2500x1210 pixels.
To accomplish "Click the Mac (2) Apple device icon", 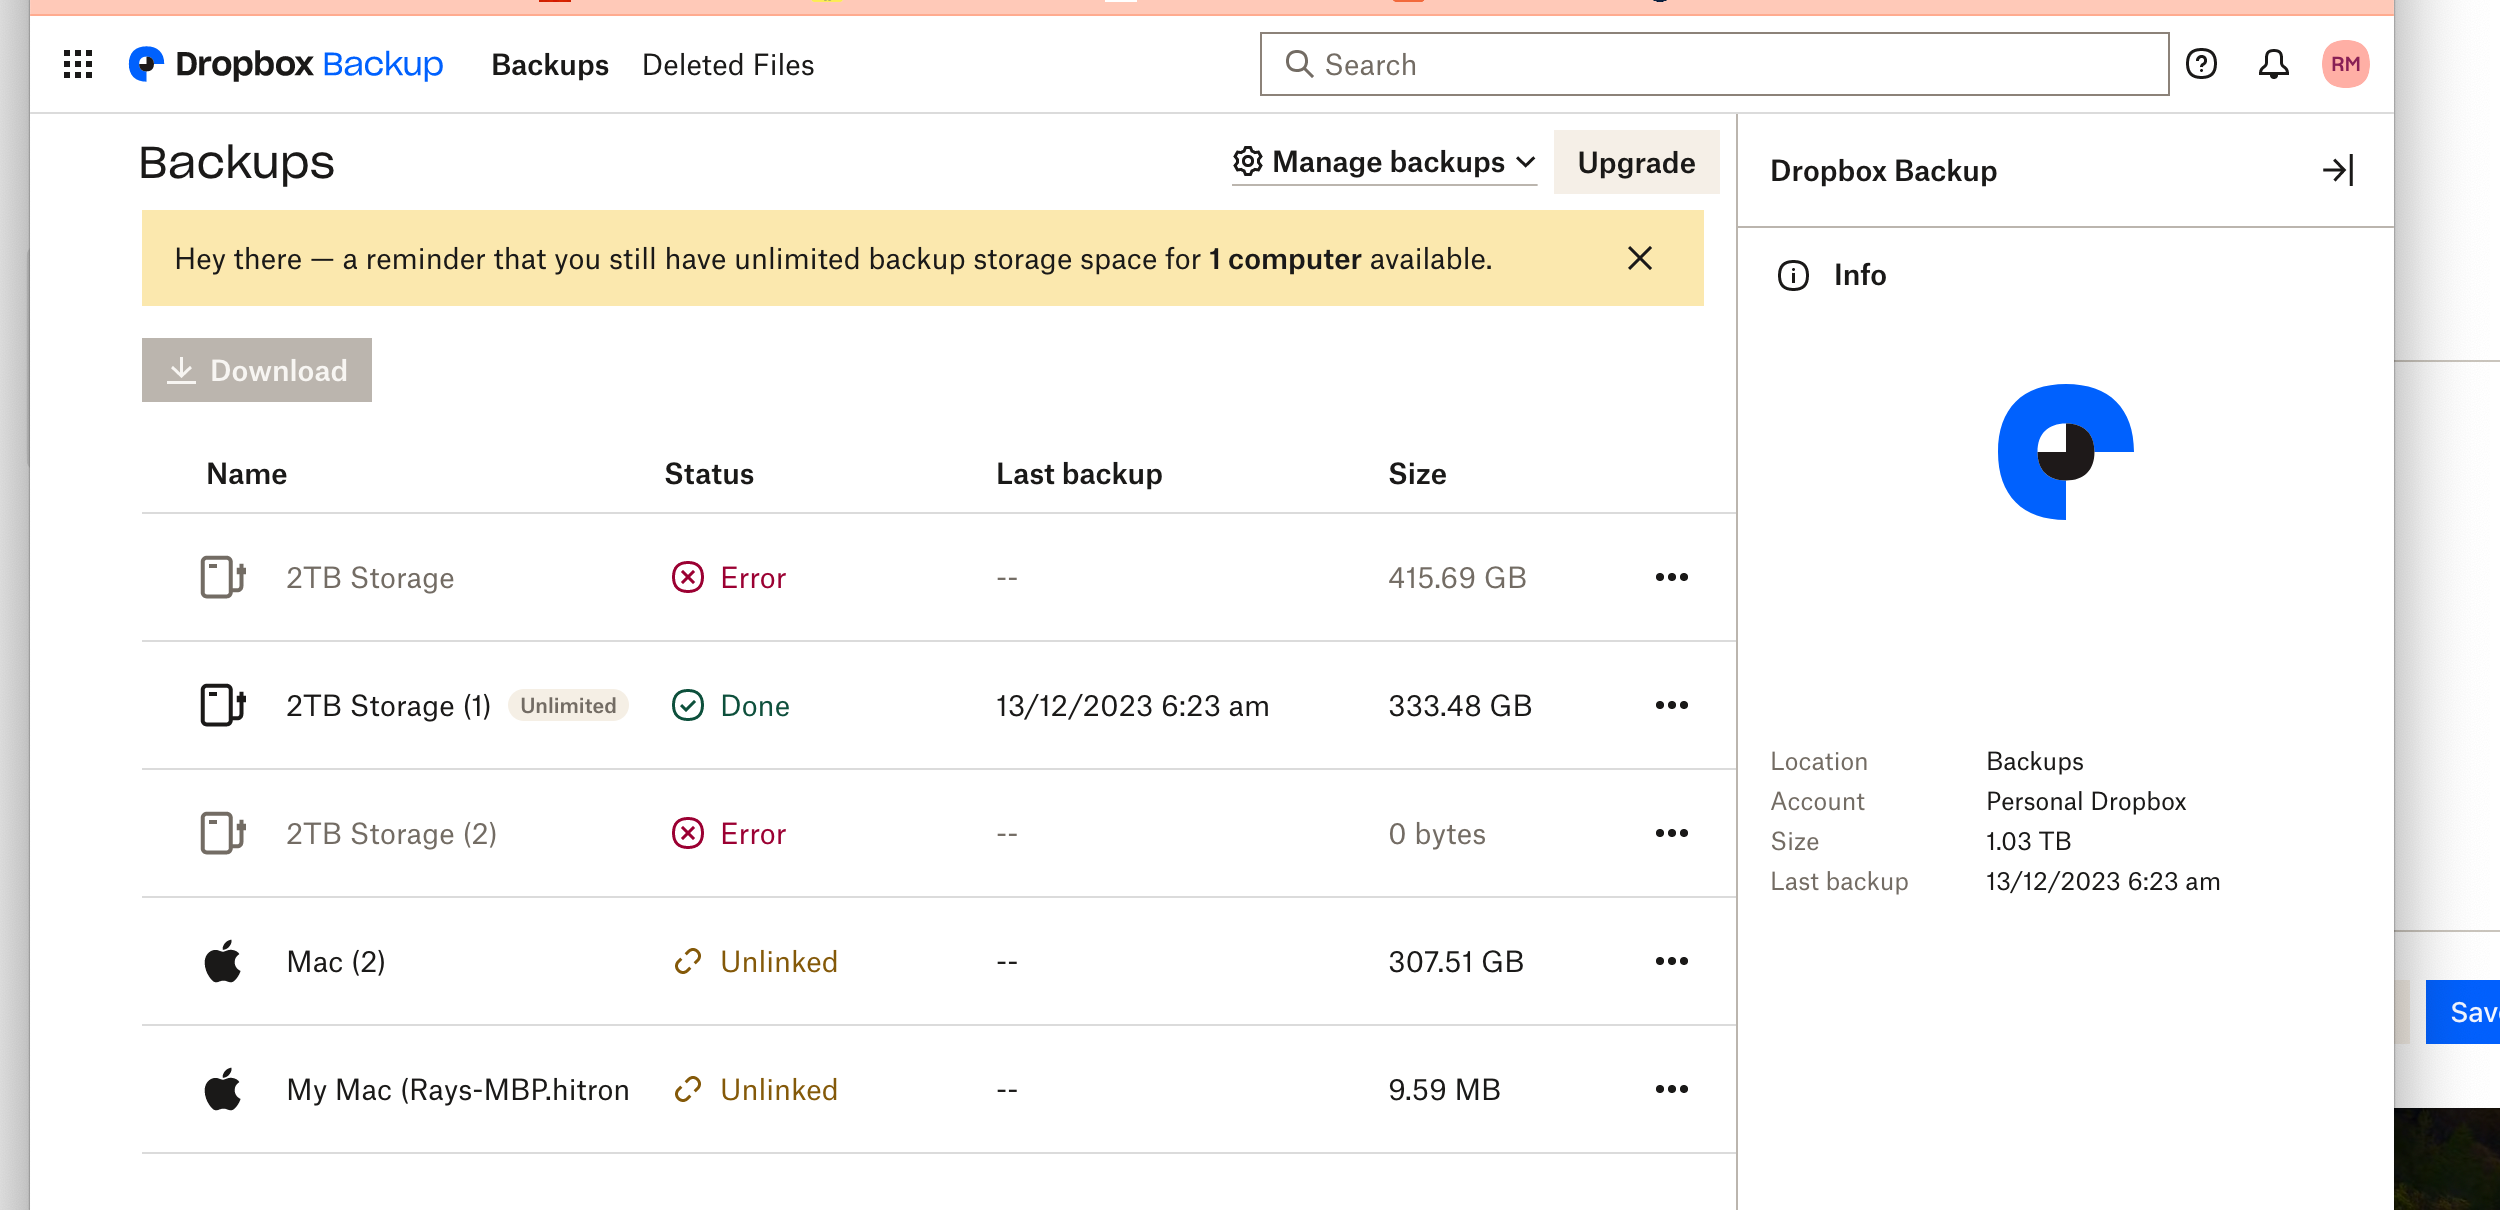I will coord(222,962).
